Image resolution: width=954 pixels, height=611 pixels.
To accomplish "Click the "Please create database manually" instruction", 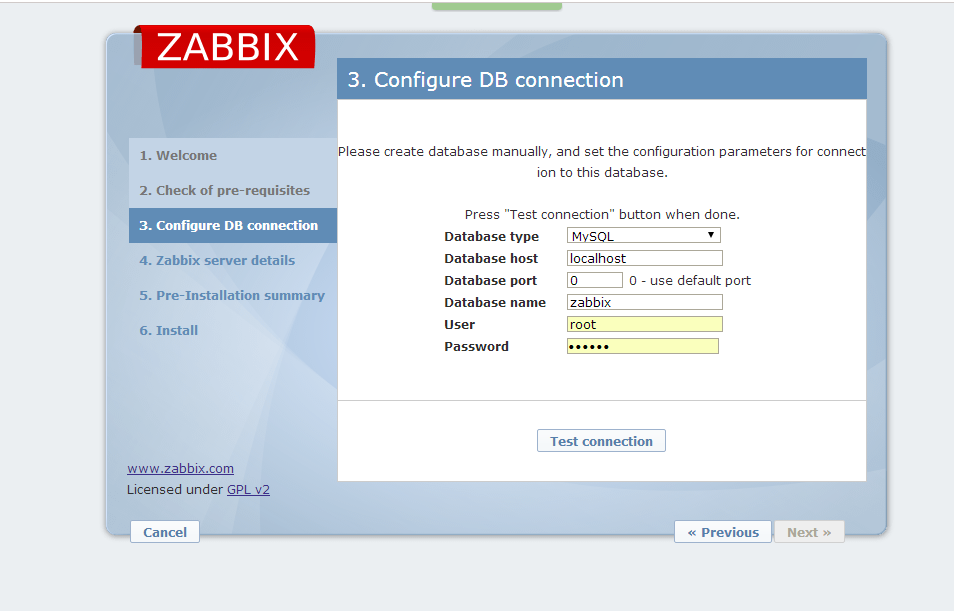I will 602,162.
